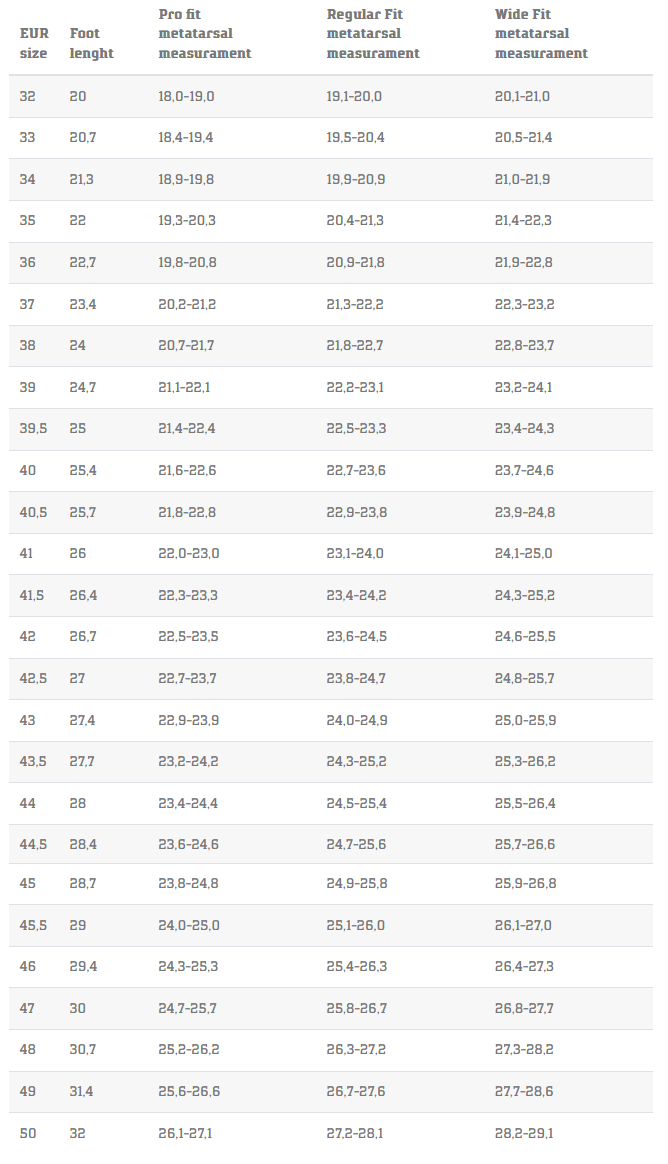Select Pro fit value 22,0-23,0

[189, 554]
